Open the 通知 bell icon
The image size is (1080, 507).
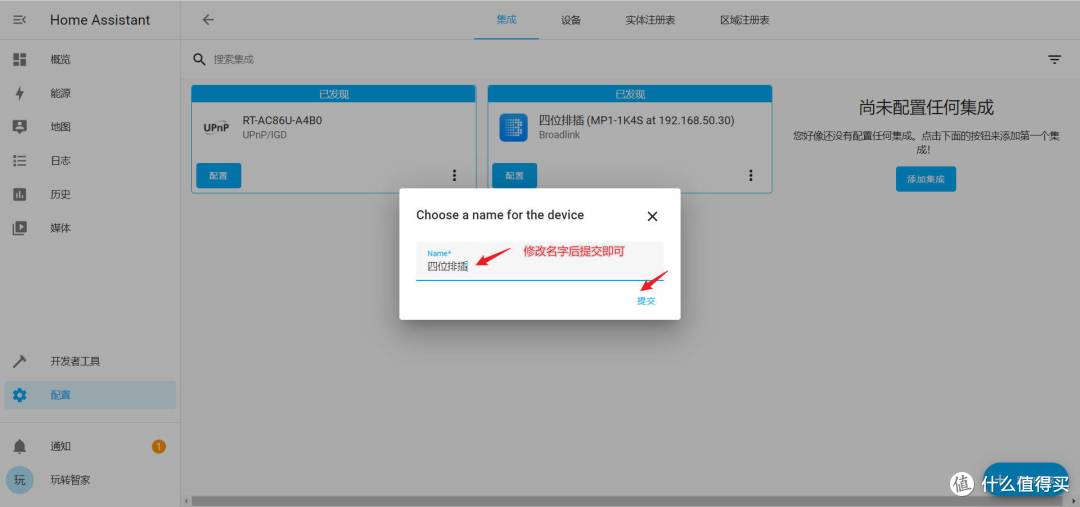click(19, 446)
